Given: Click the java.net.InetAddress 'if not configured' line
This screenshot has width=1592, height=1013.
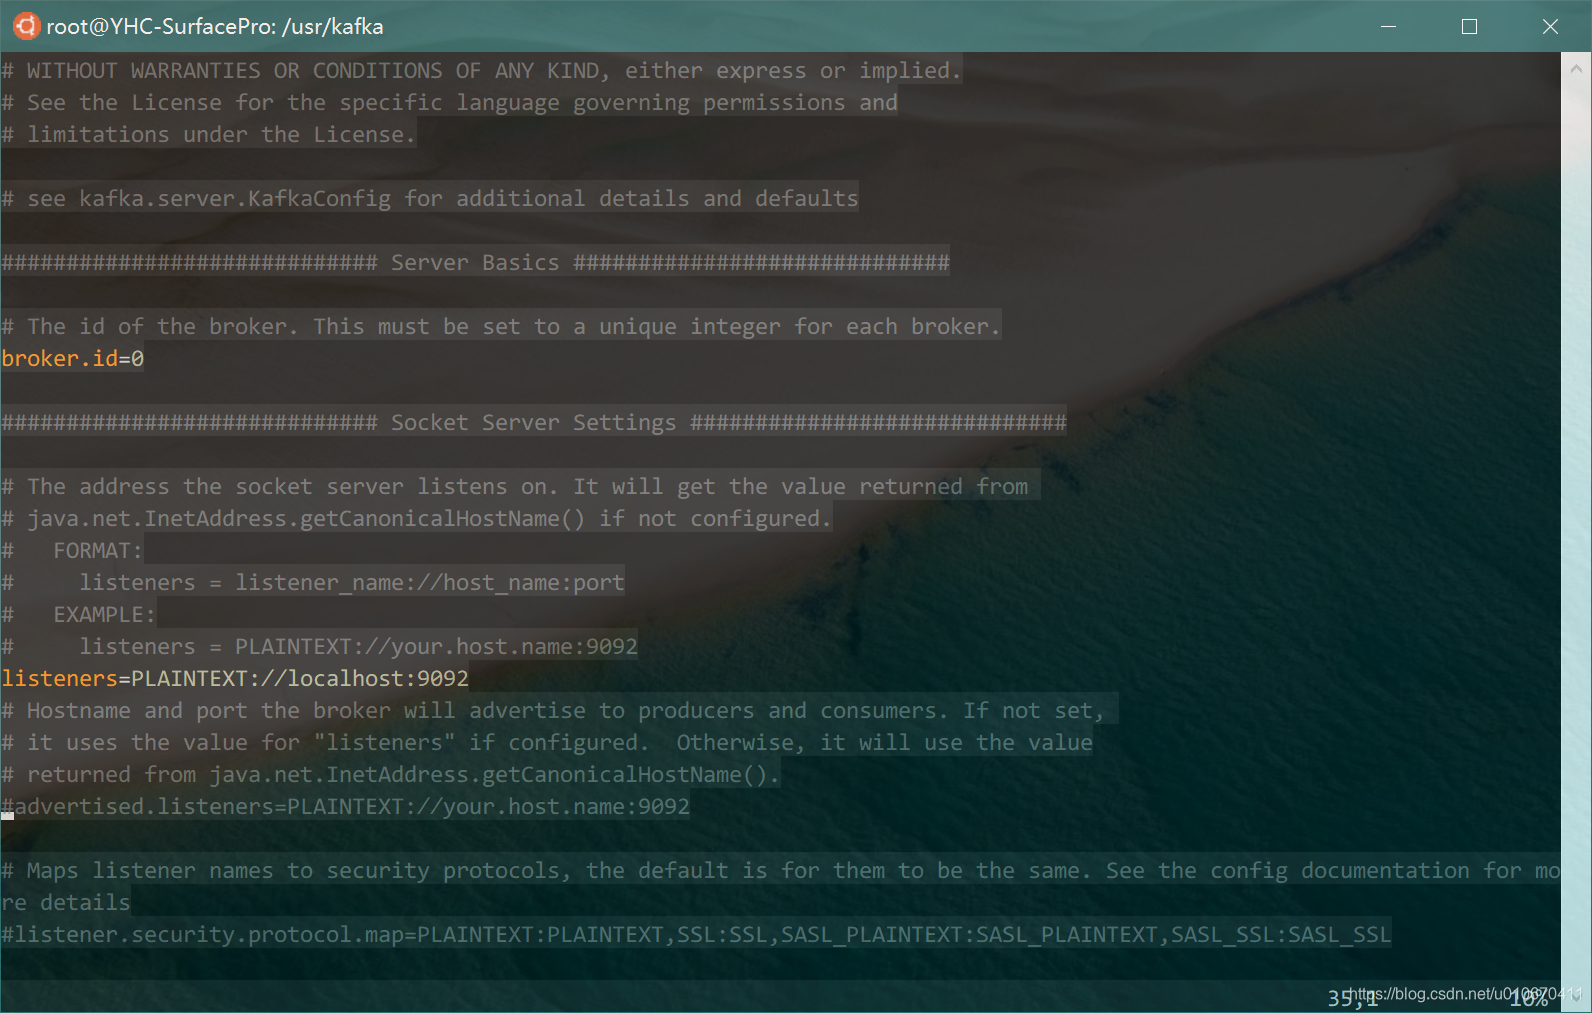Looking at the screenshot, I should click(x=417, y=518).
